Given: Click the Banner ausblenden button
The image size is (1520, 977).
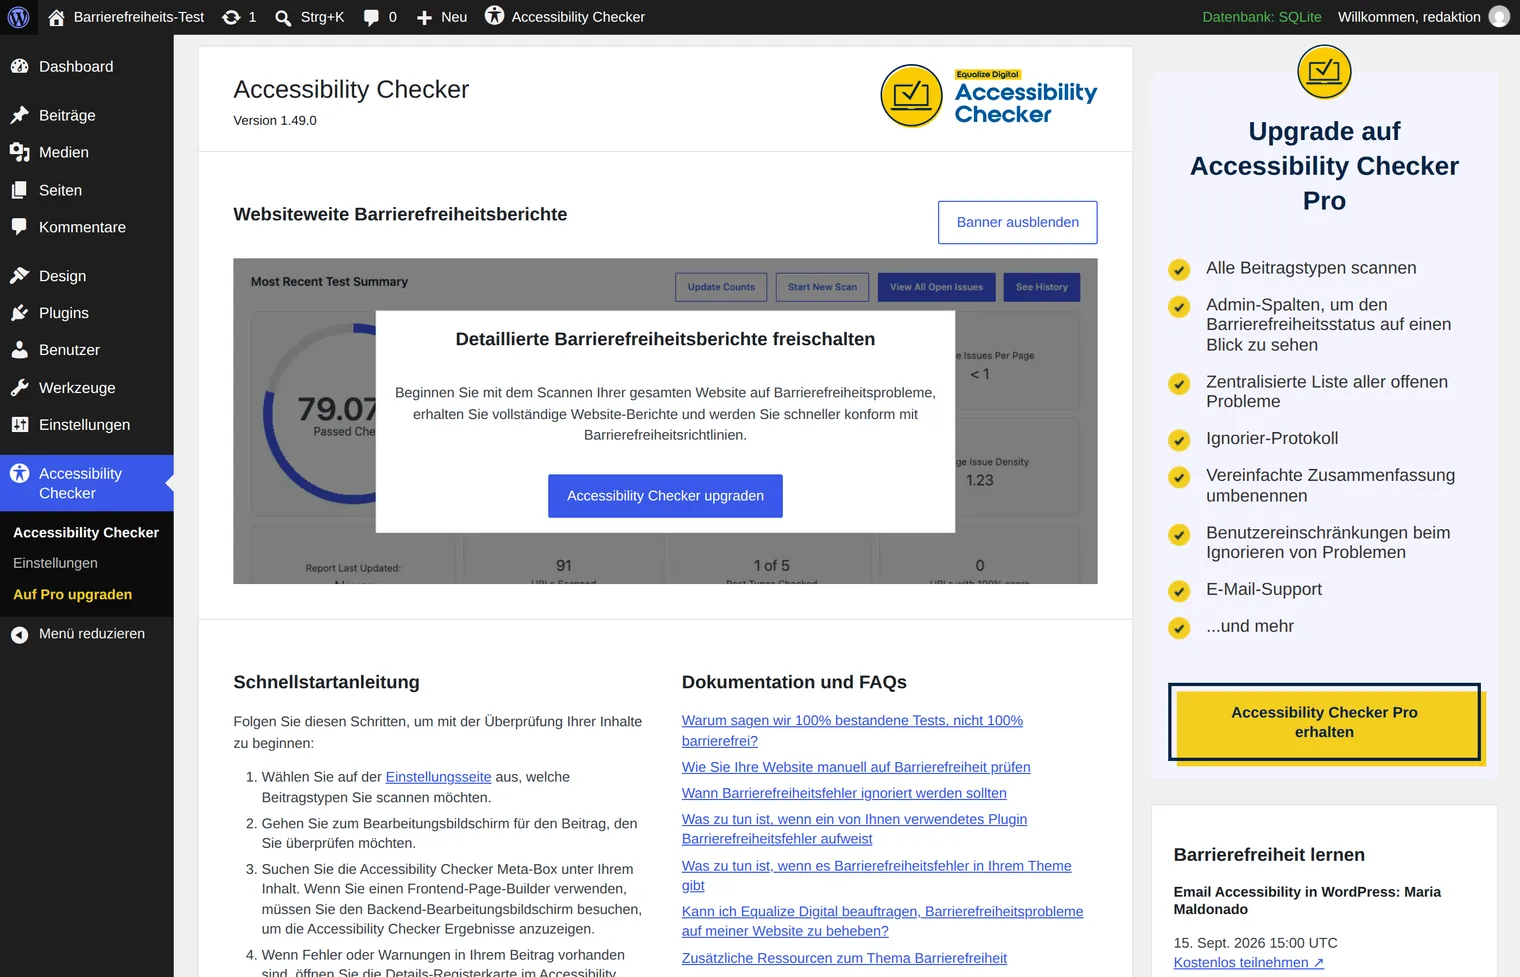Looking at the screenshot, I should (x=1017, y=222).
